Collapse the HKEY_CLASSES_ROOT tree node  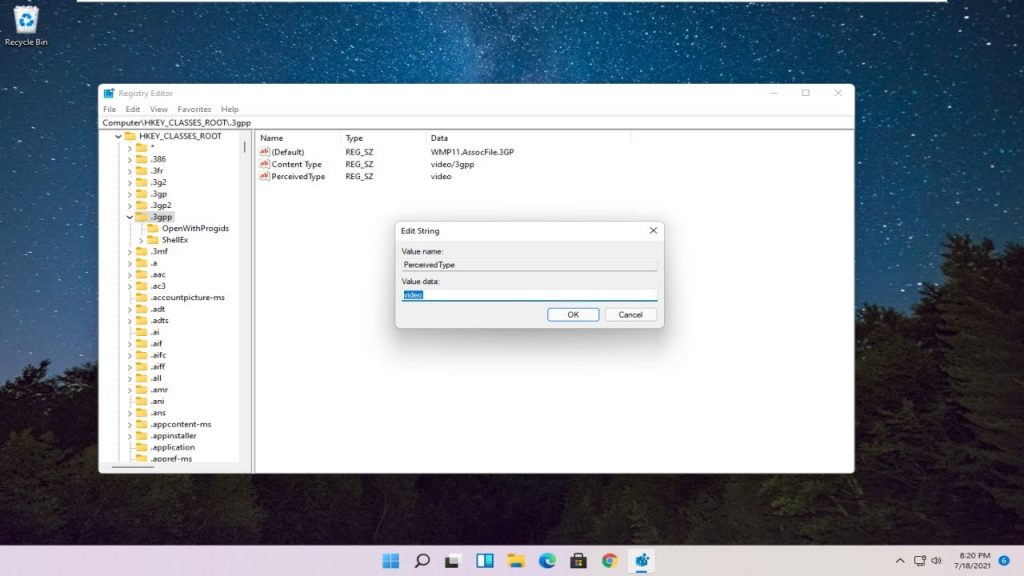[x=118, y=136]
